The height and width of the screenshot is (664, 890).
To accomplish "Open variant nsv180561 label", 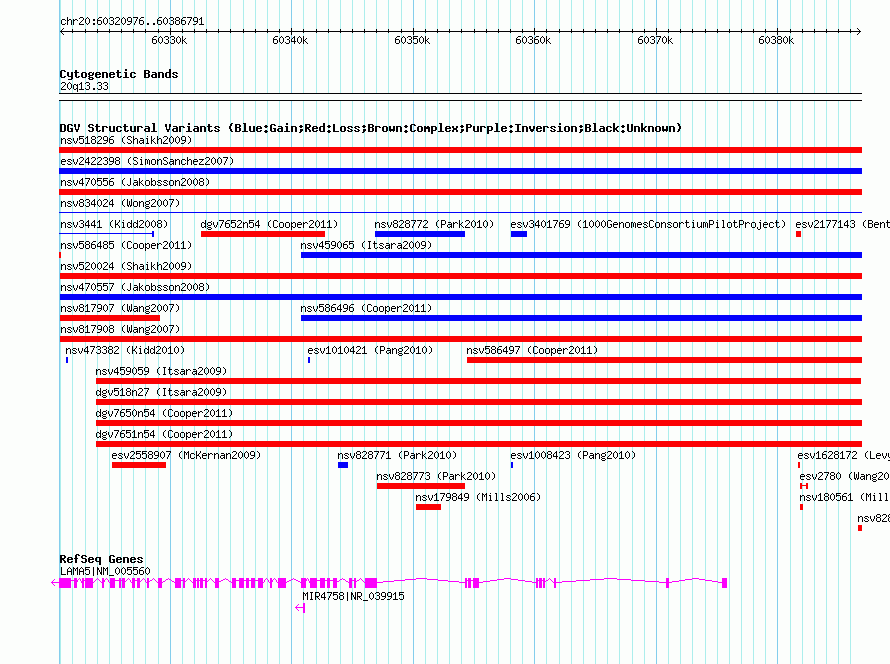I will [x=845, y=497].
